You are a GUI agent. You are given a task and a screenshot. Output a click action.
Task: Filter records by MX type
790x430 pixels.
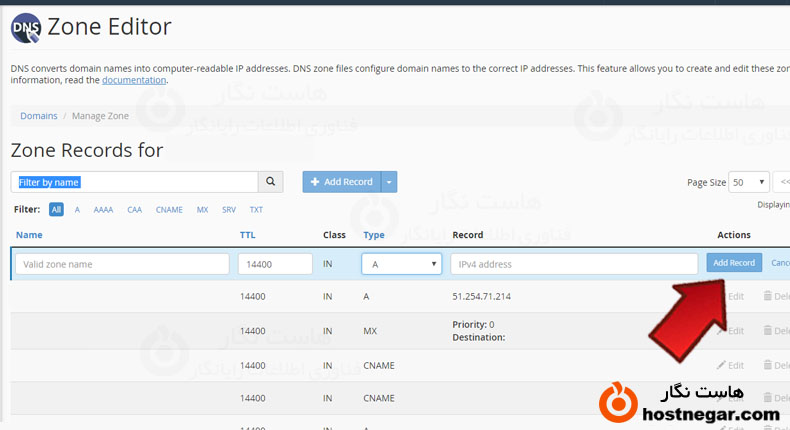click(x=202, y=210)
